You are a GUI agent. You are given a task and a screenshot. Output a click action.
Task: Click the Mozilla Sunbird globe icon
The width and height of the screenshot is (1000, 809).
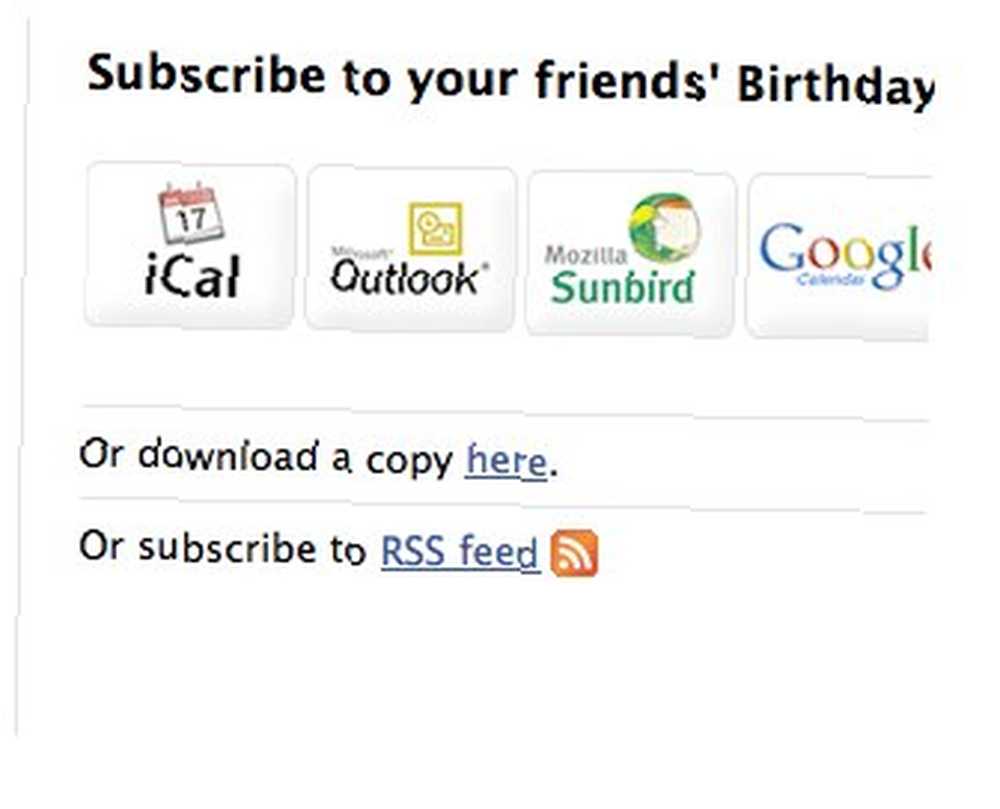[x=665, y=227]
